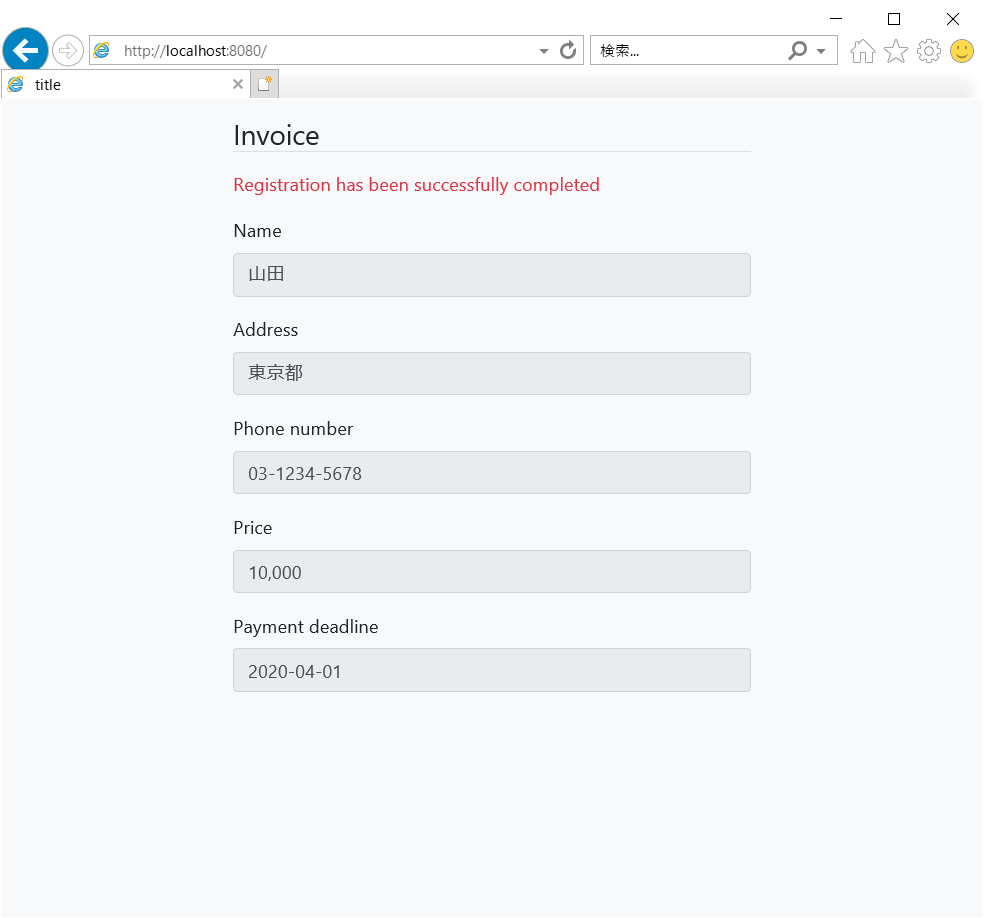The height and width of the screenshot is (918, 992).
Task: Minimize the browser window
Action: pos(836,19)
